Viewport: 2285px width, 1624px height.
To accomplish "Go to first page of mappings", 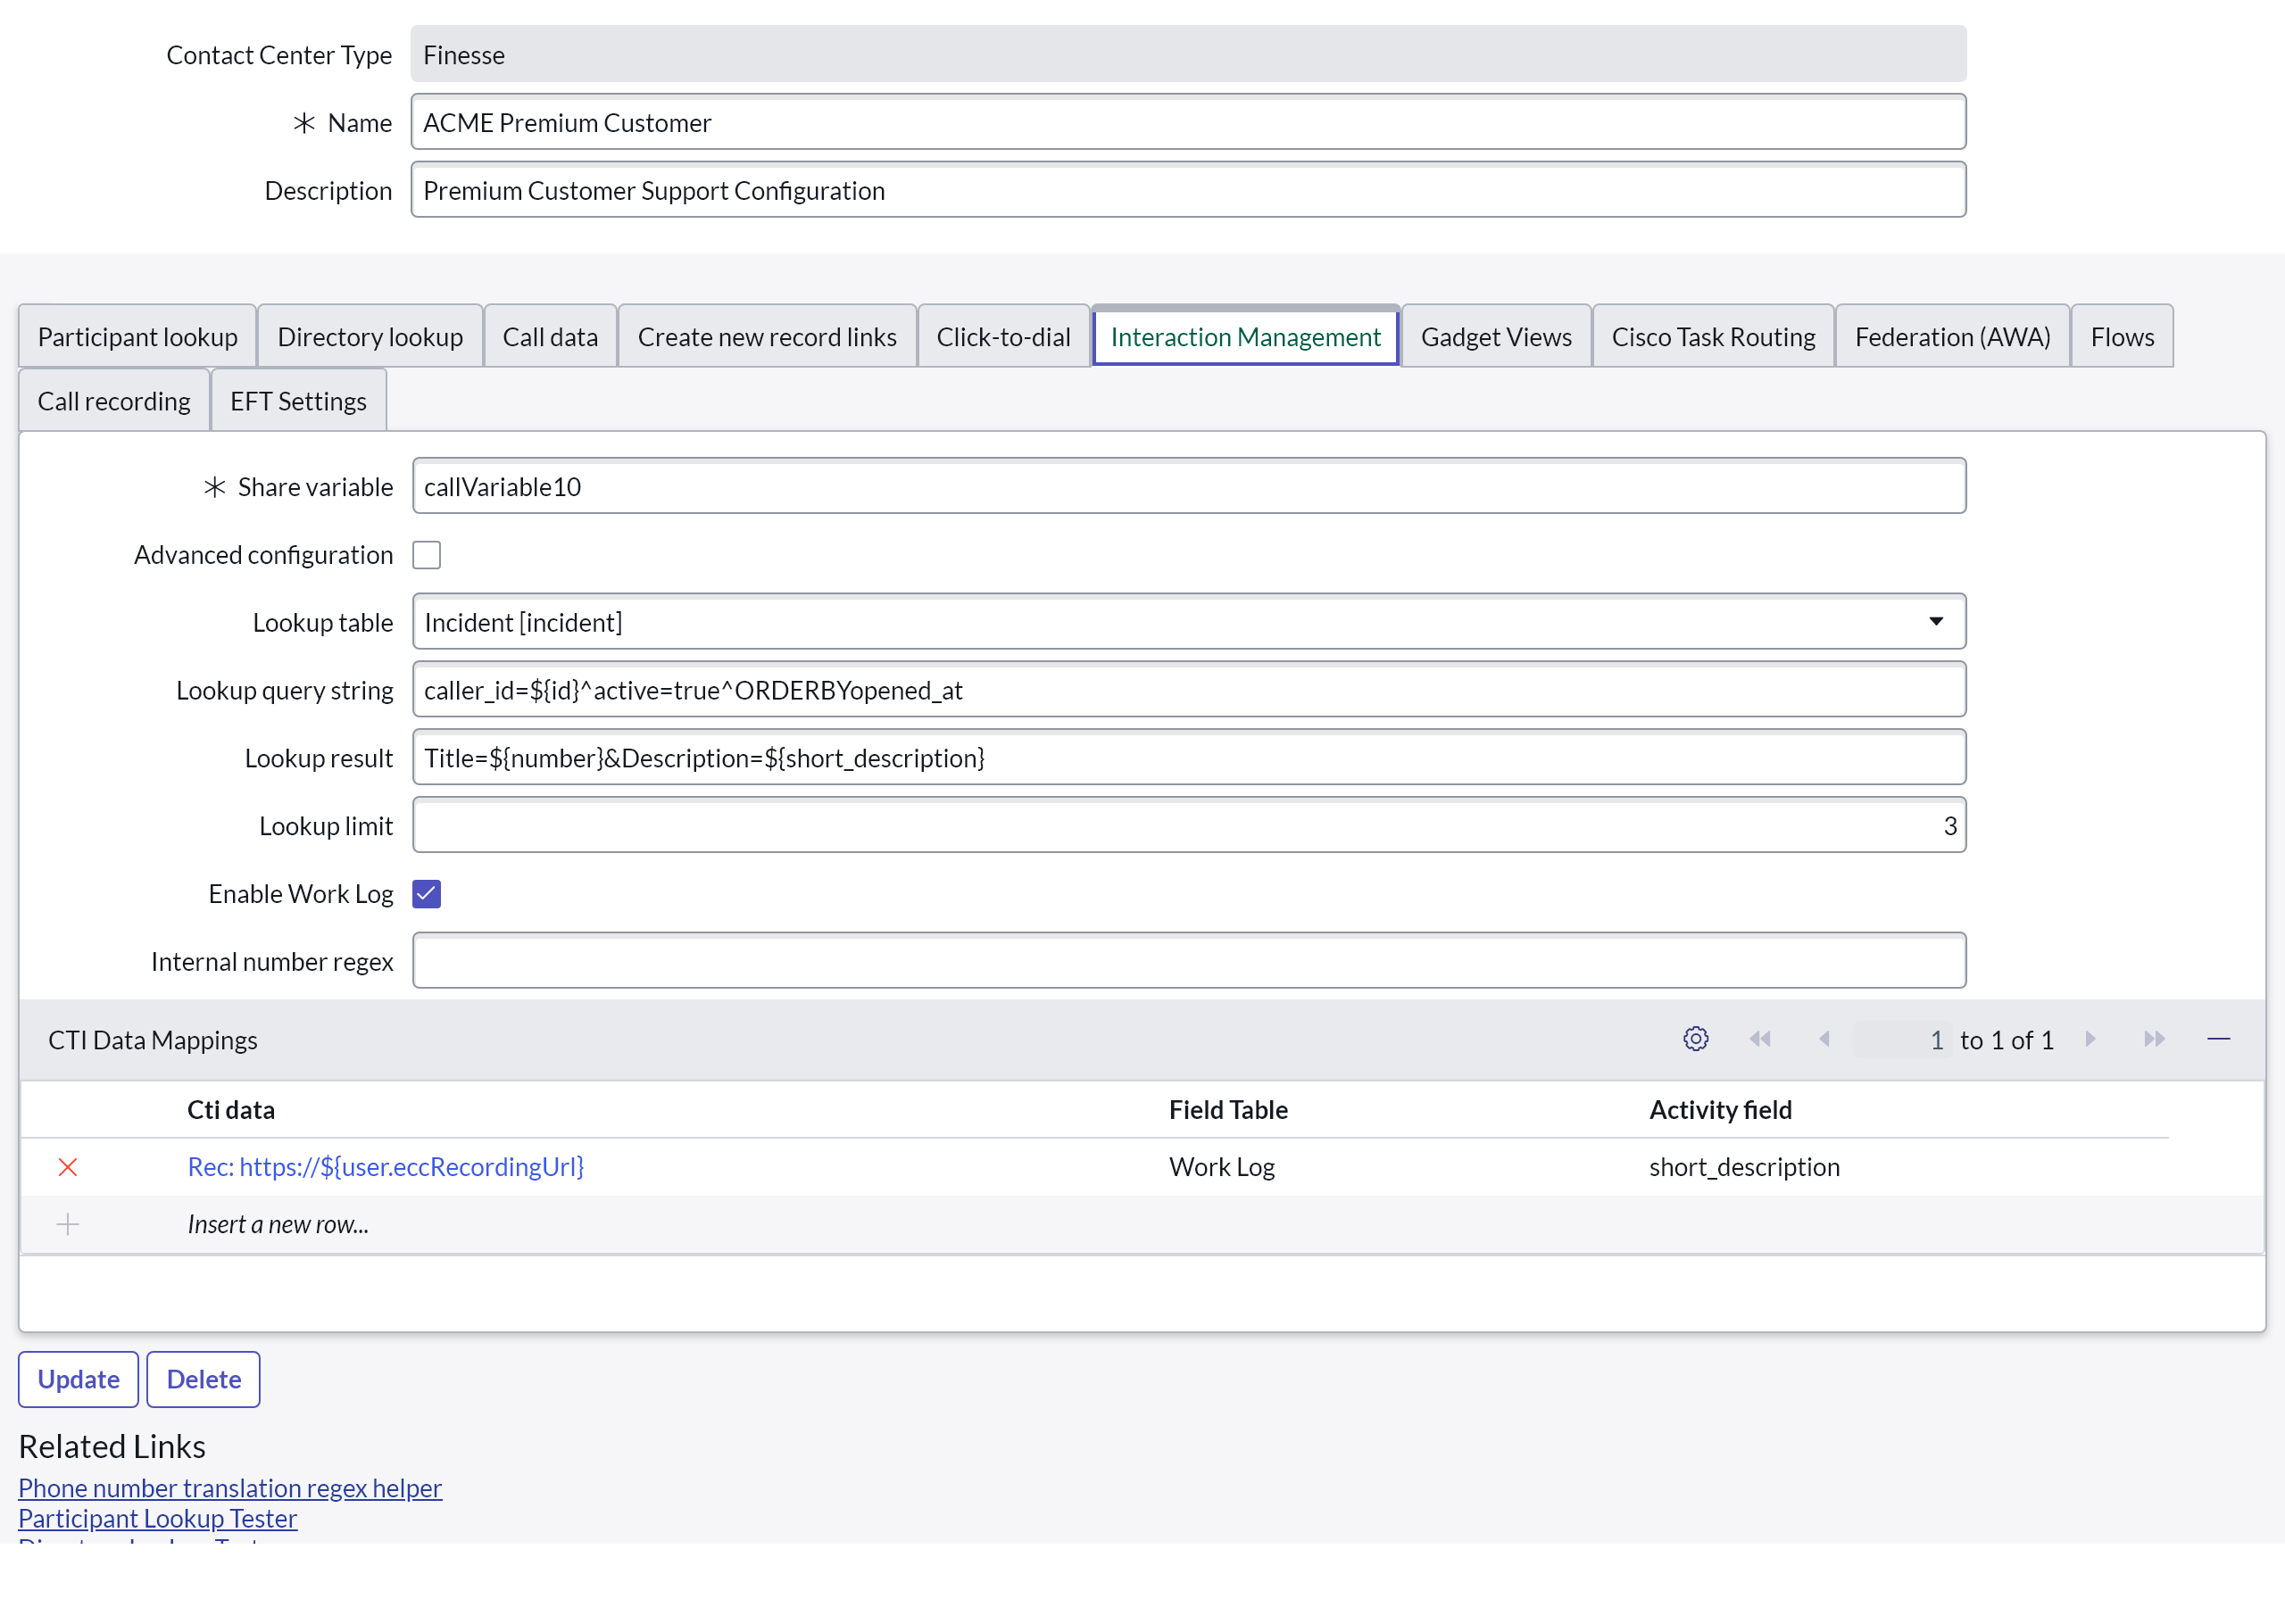I will (1760, 1039).
